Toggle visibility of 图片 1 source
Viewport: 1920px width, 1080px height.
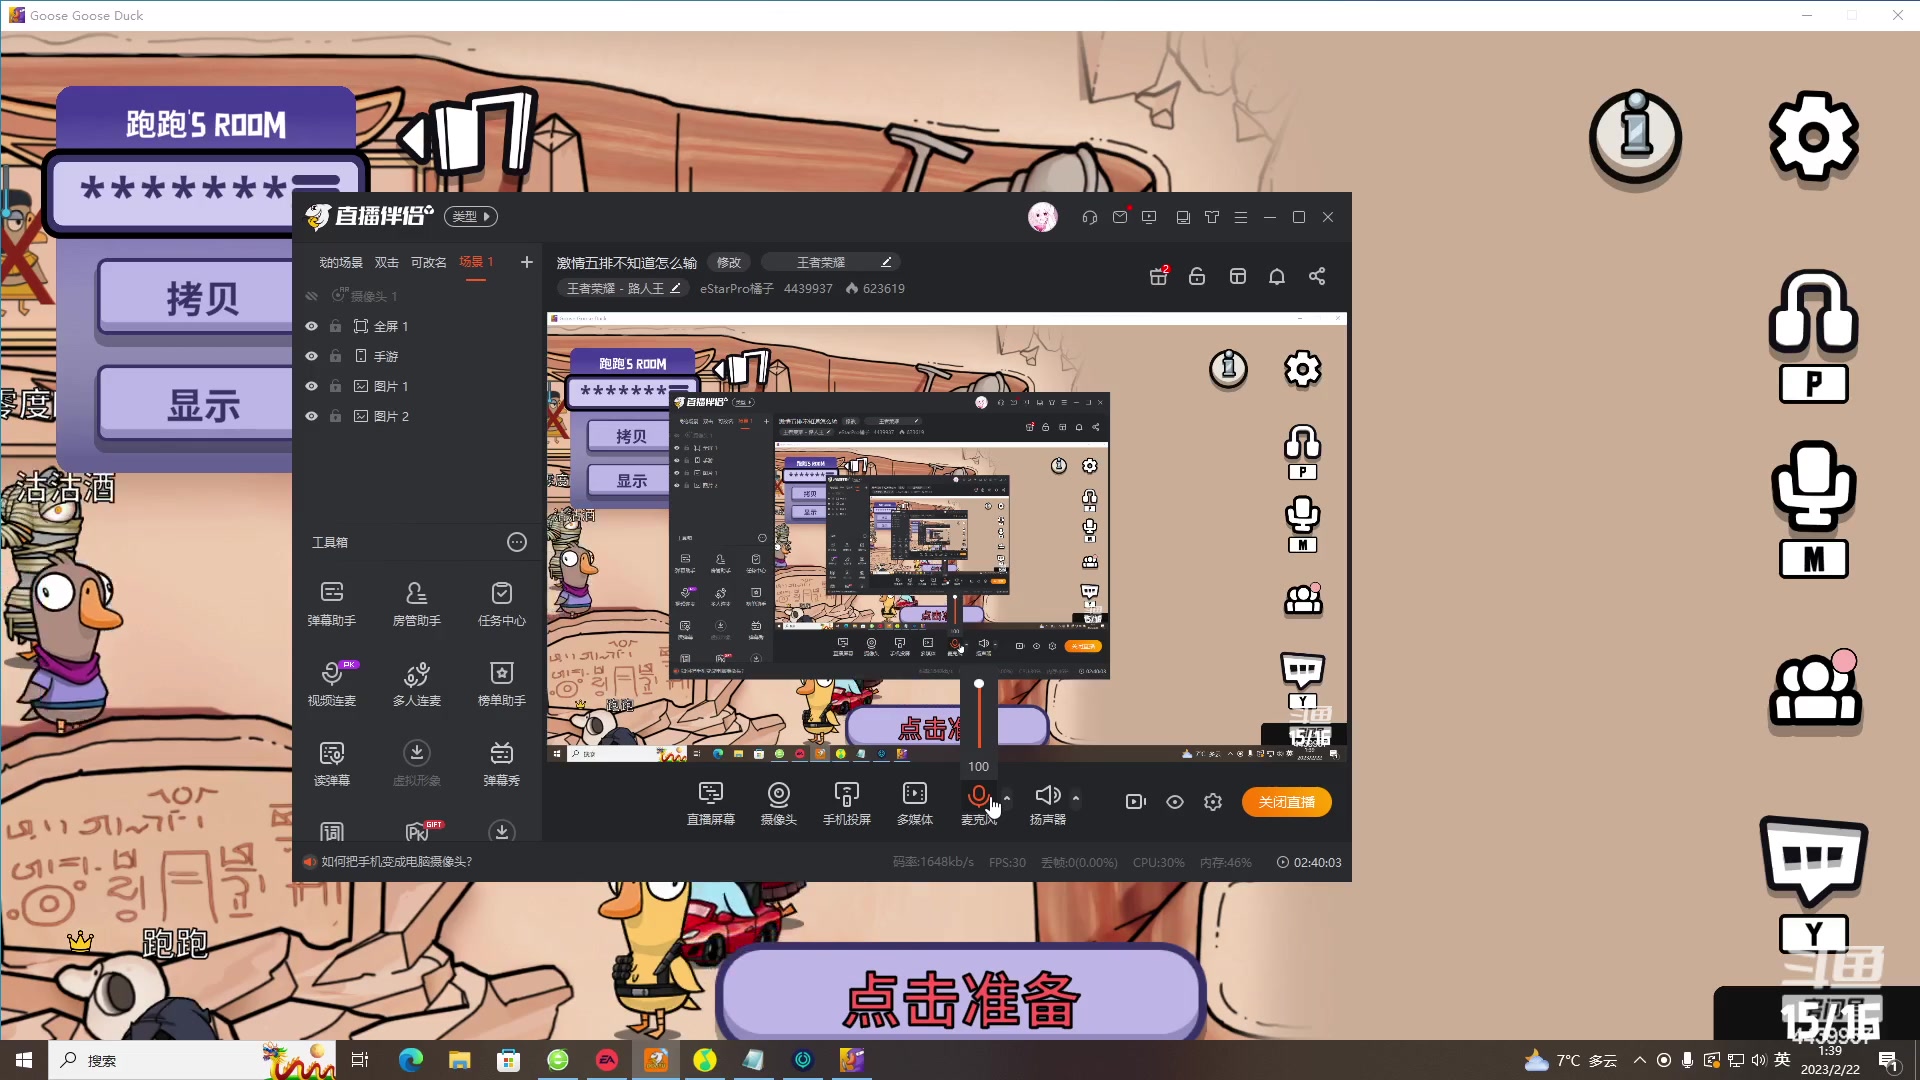tap(311, 386)
